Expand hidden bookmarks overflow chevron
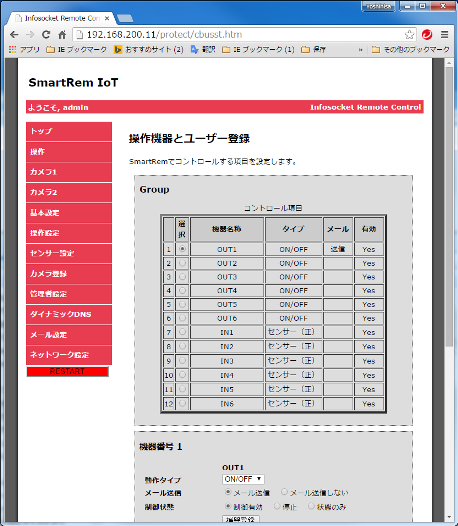 tap(361, 50)
